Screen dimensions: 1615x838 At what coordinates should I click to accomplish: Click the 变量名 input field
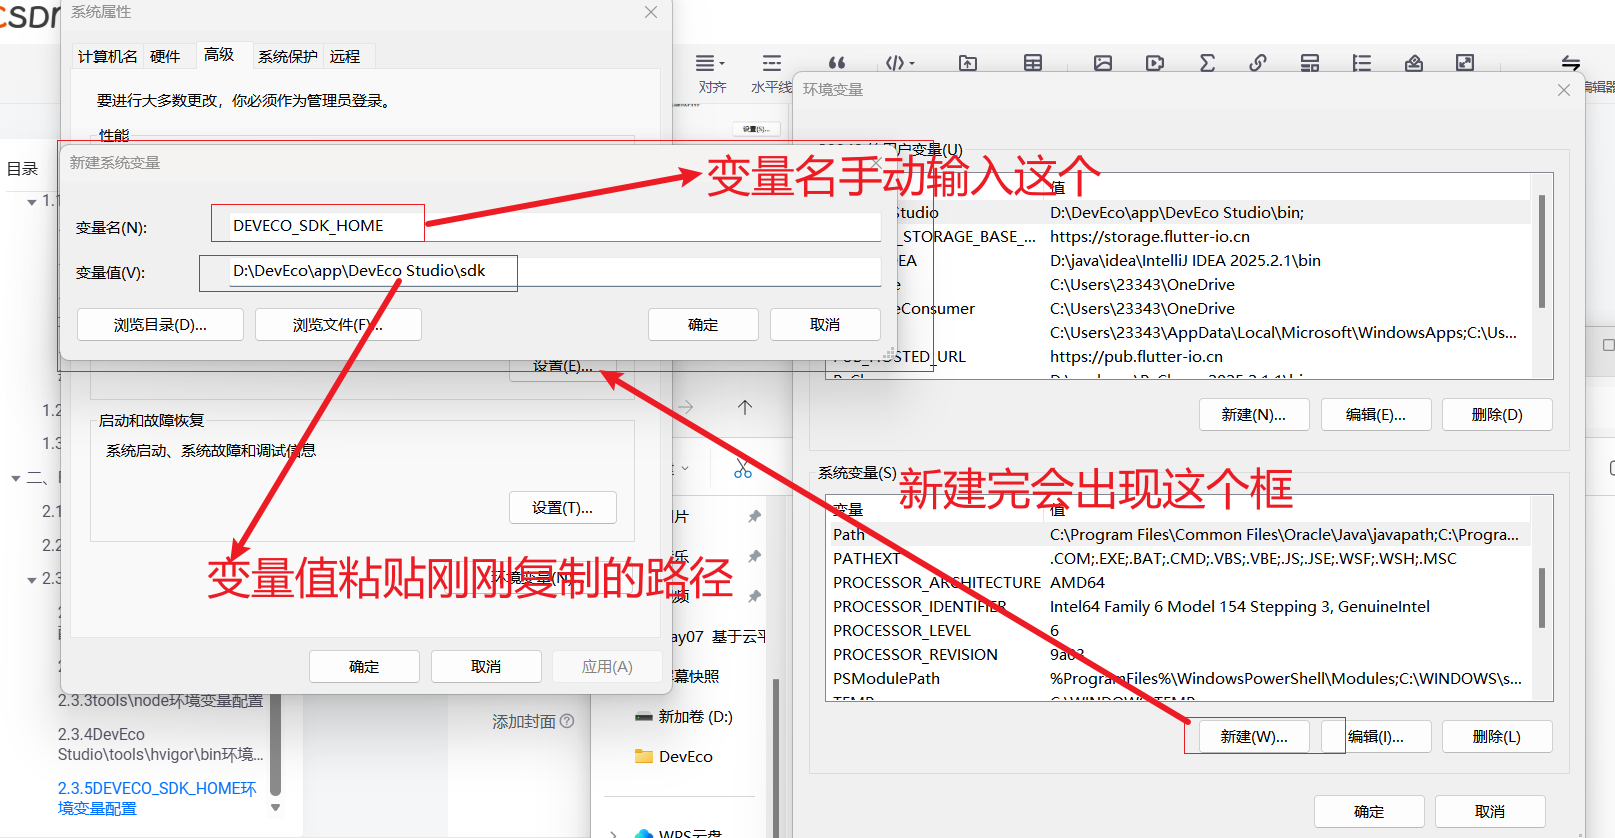coord(555,226)
